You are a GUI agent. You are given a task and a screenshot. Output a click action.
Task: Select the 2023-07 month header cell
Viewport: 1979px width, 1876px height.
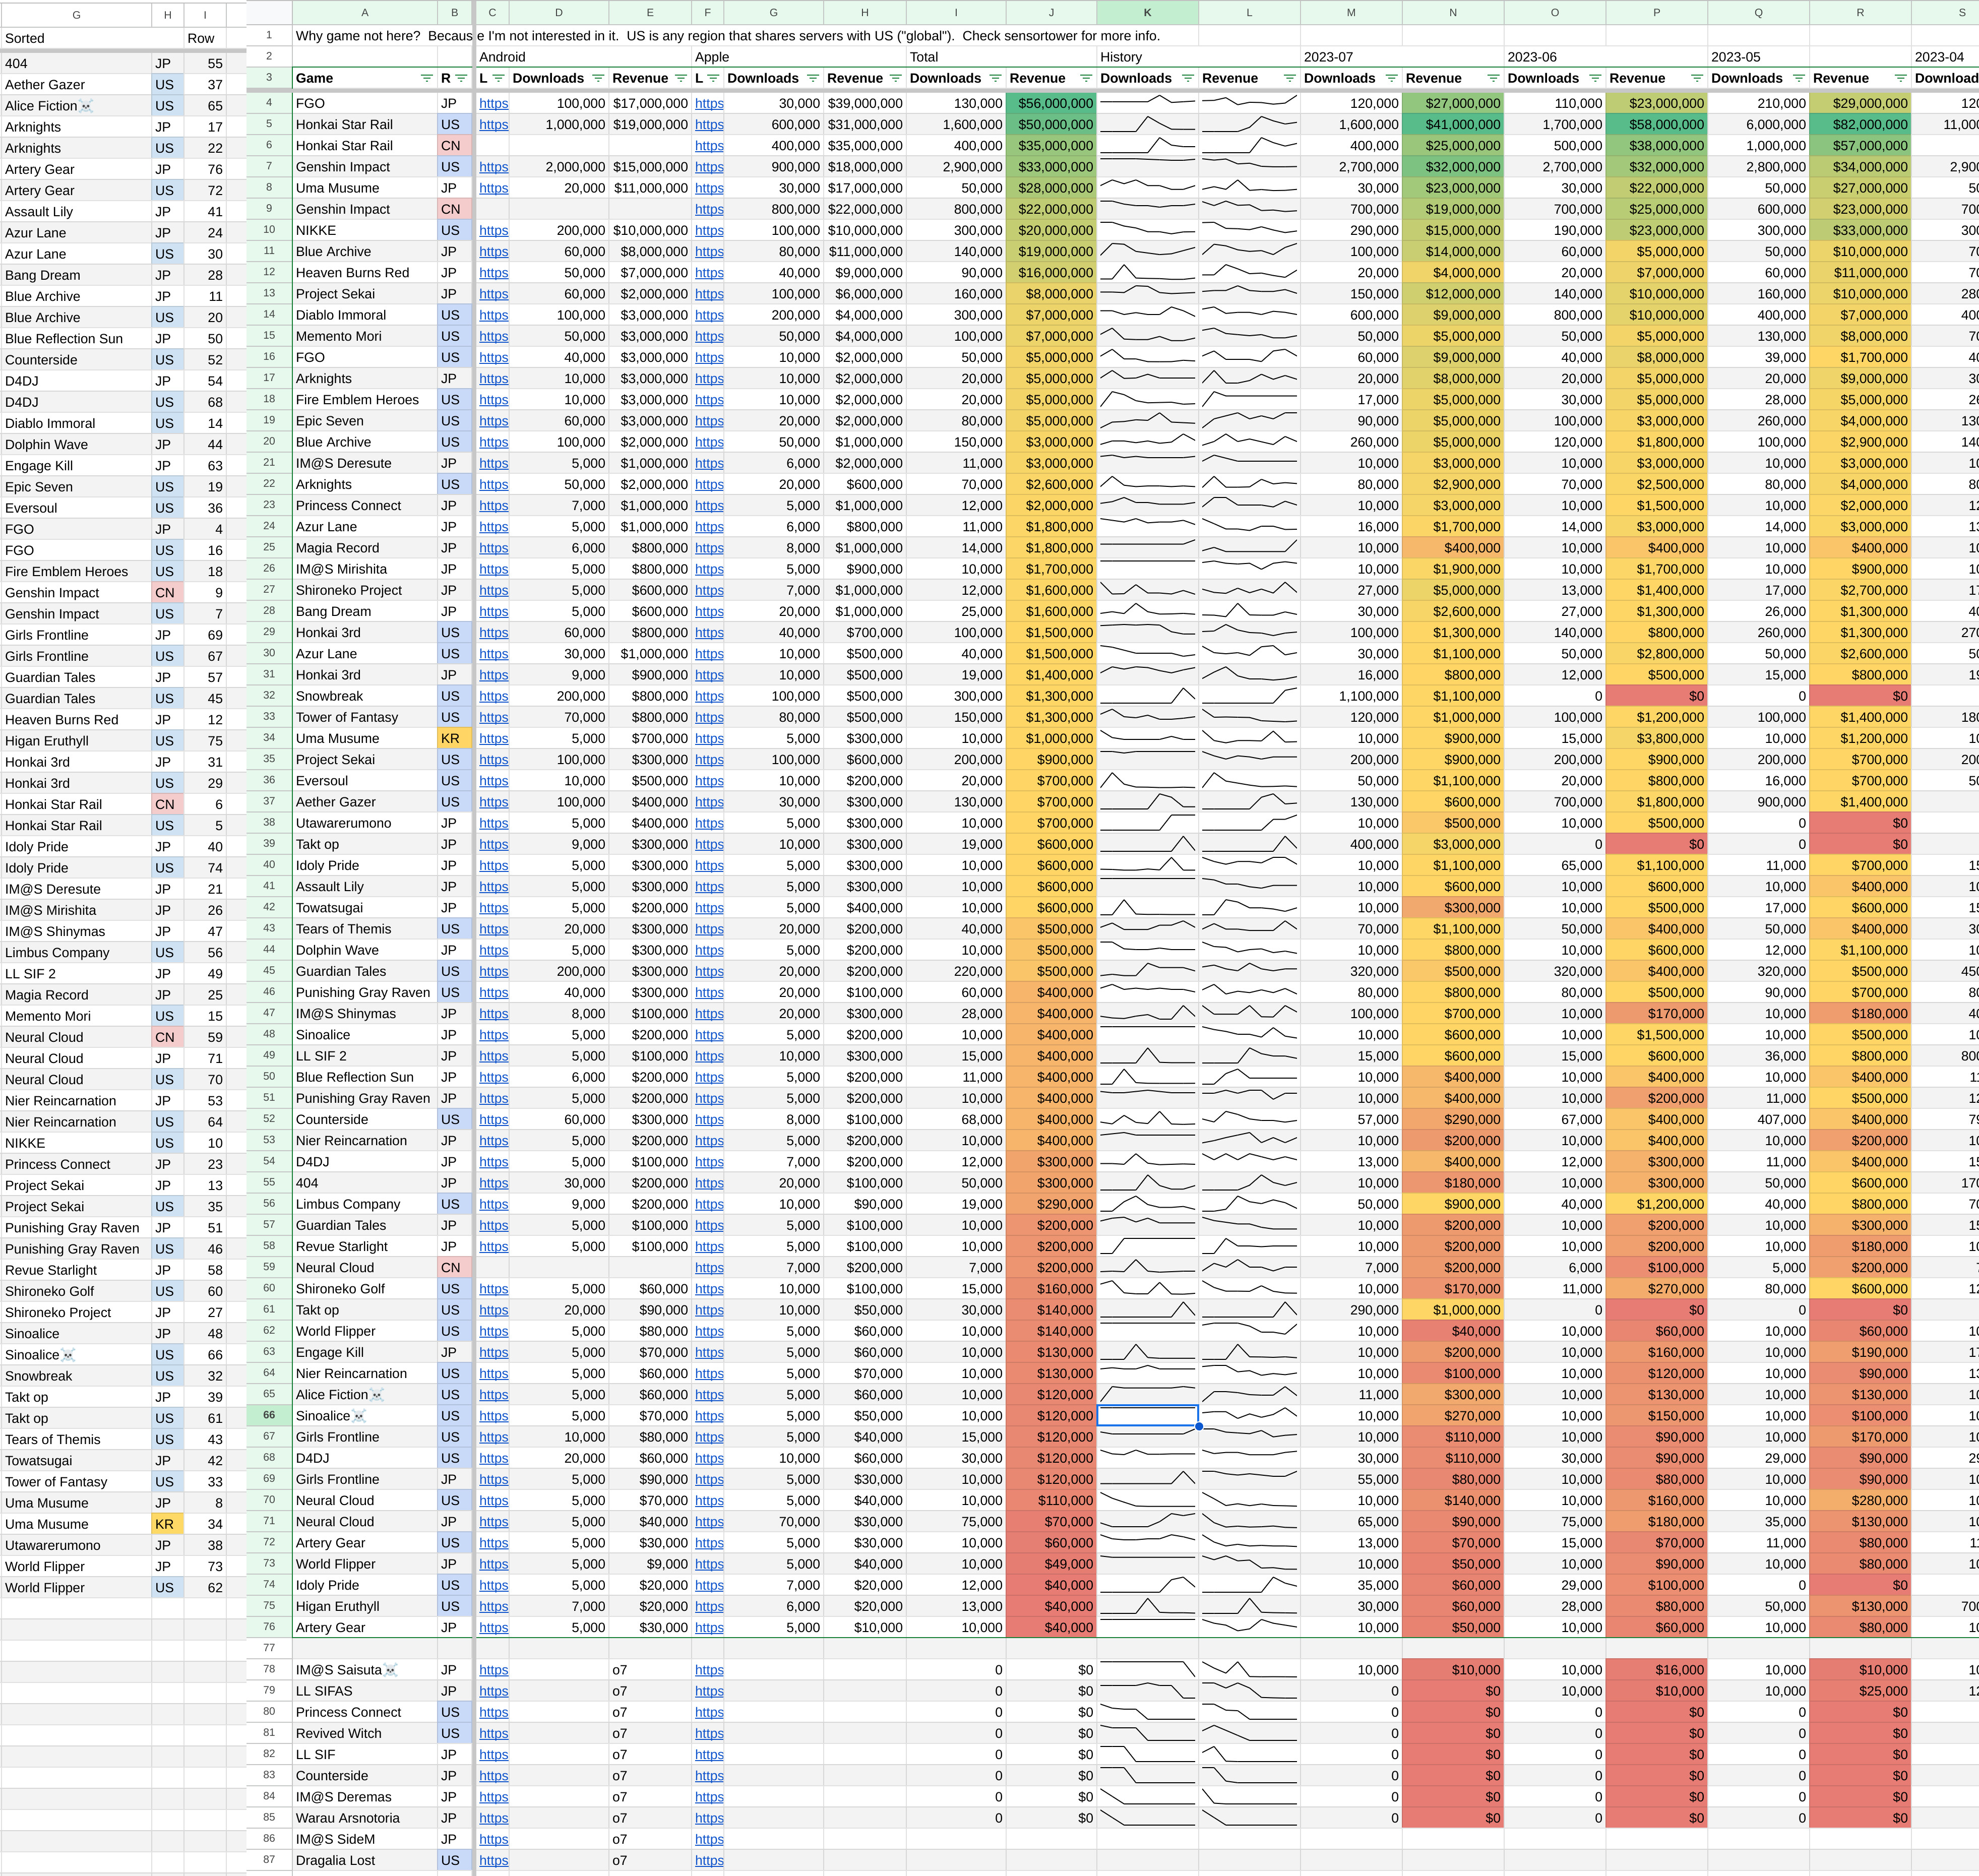[1351, 57]
